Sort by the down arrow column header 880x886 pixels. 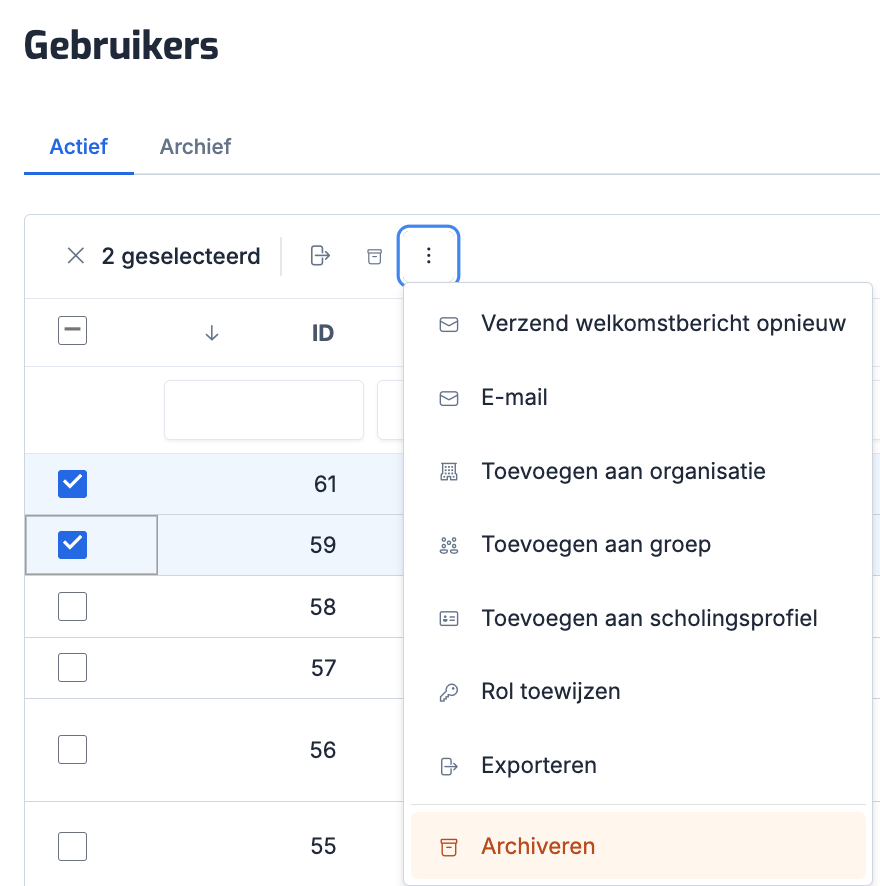(x=211, y=333)
